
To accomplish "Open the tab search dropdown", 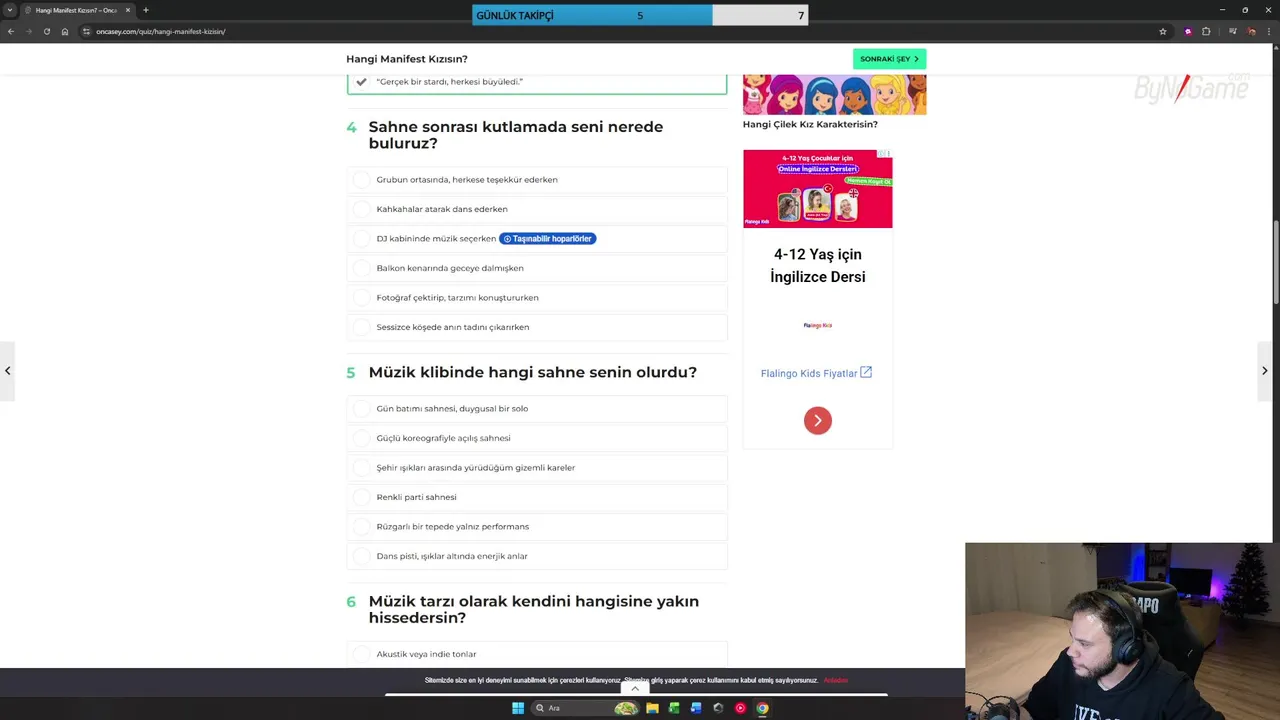I will click(x=10, y=10).
